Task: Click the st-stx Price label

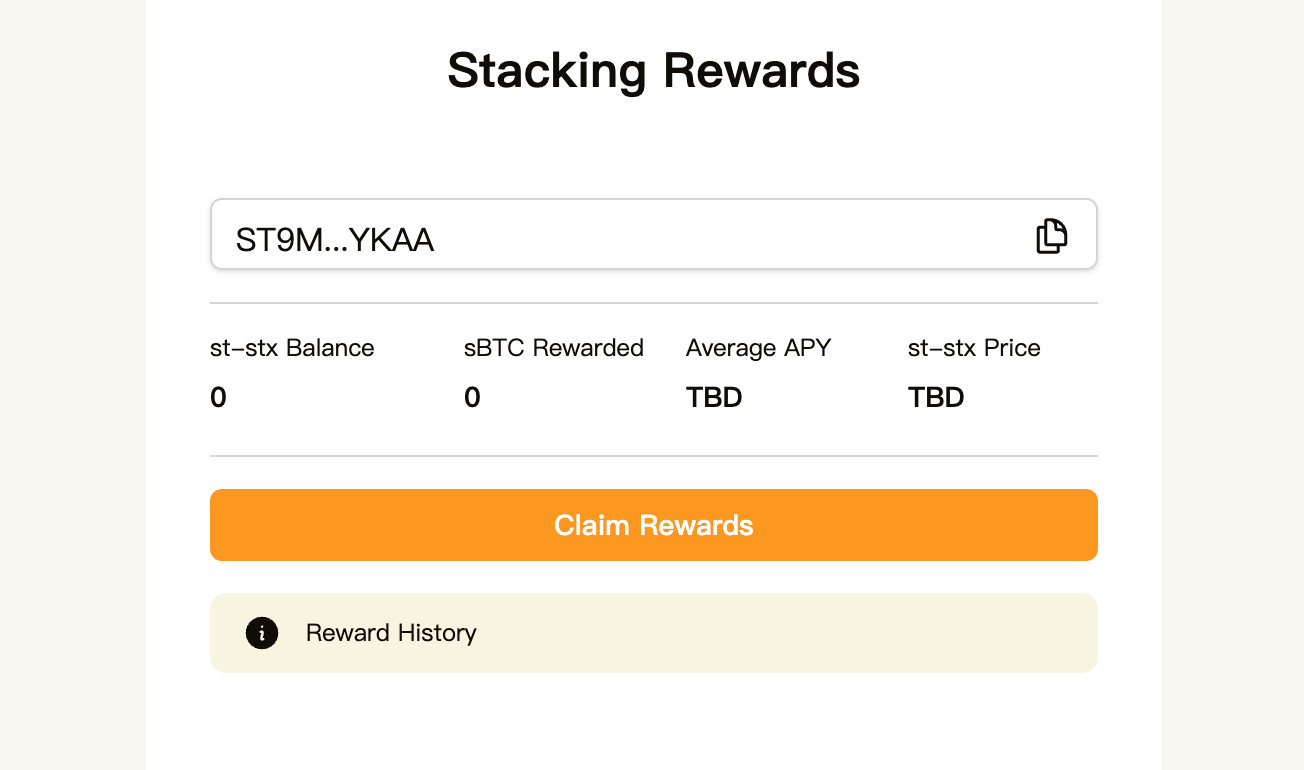Action: (x=974, y=348)
